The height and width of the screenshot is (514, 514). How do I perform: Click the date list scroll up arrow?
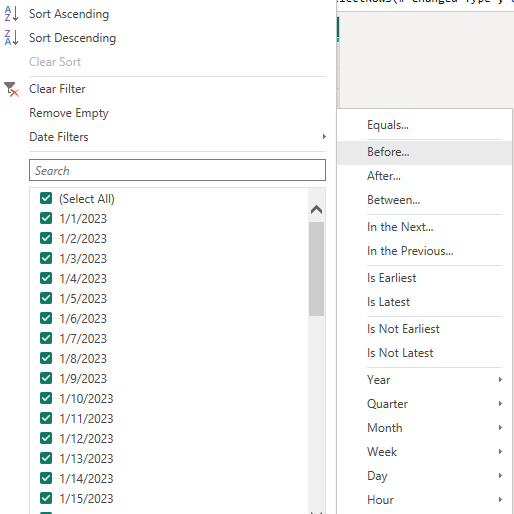point(316,210)
